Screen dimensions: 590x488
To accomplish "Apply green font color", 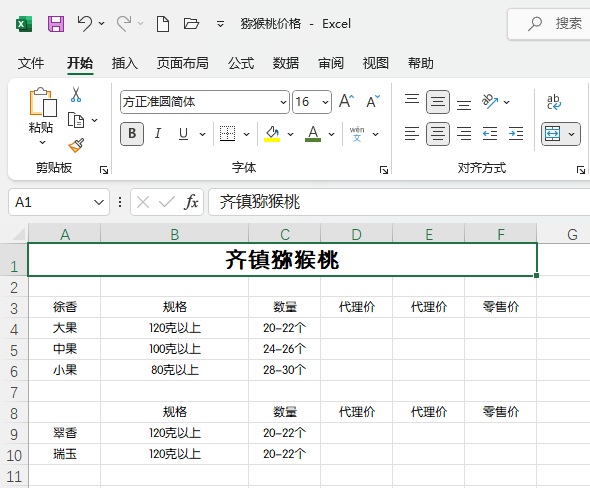I will coord(313,134).
